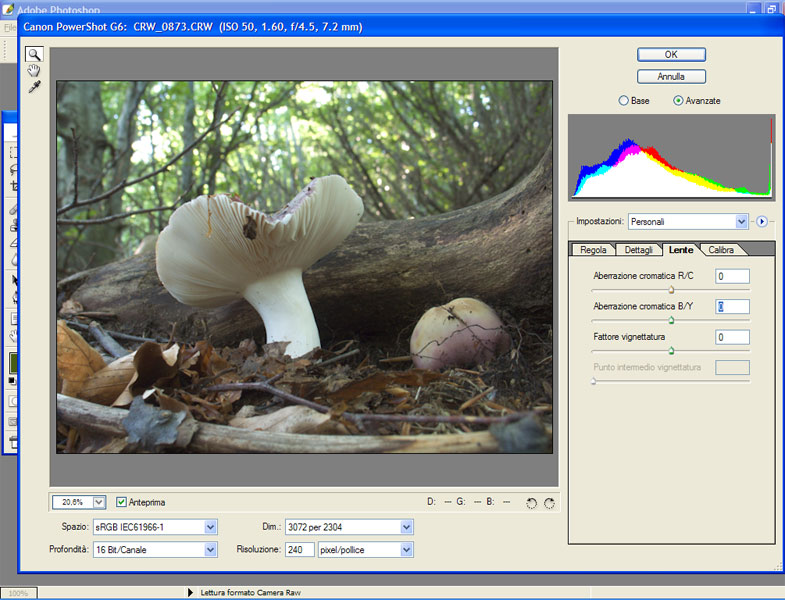Select the White Balance eyedropper tool
Image resolution: width=785 pixels, height=600 pixels.
(x=34, y=87)
